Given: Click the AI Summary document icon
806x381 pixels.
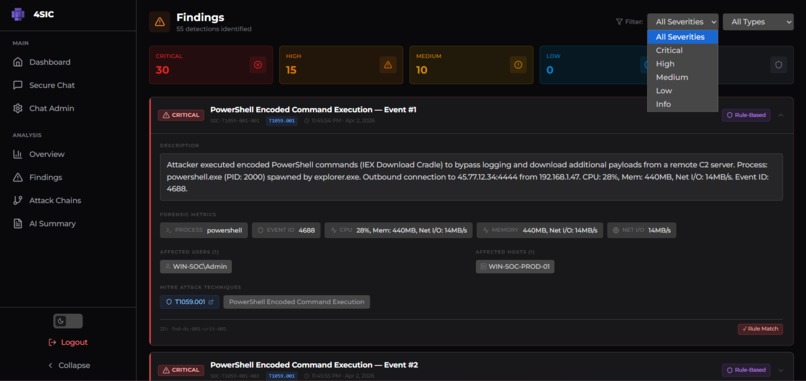Looking at the screenshot, I should tap(18, 224).
